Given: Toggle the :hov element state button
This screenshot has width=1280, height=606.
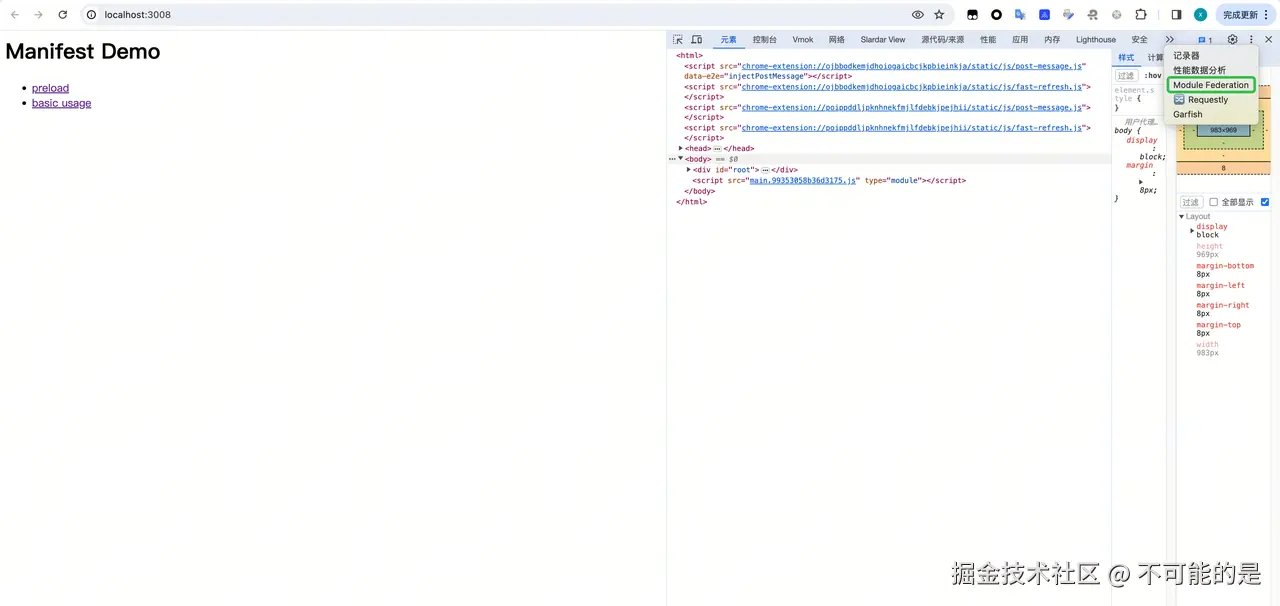Looking at the screenshot, I should click(1153, 76).
